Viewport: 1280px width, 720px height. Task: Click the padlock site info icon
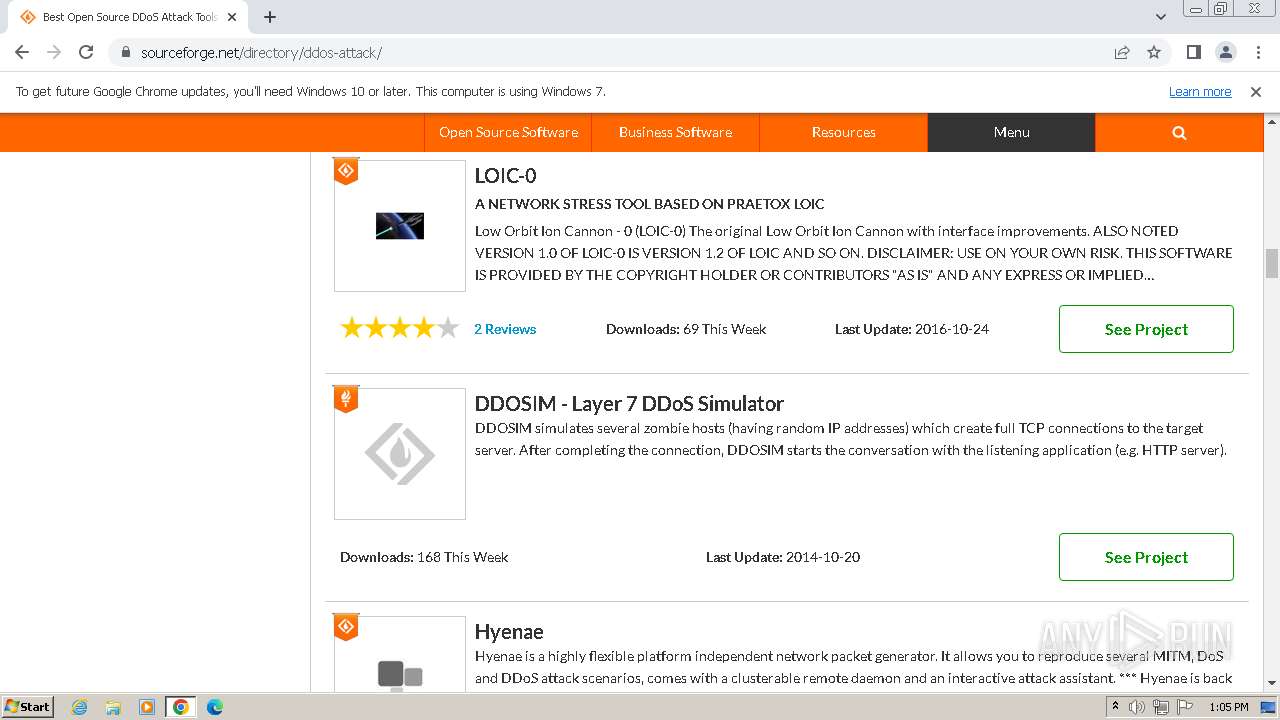pos(126,52)
